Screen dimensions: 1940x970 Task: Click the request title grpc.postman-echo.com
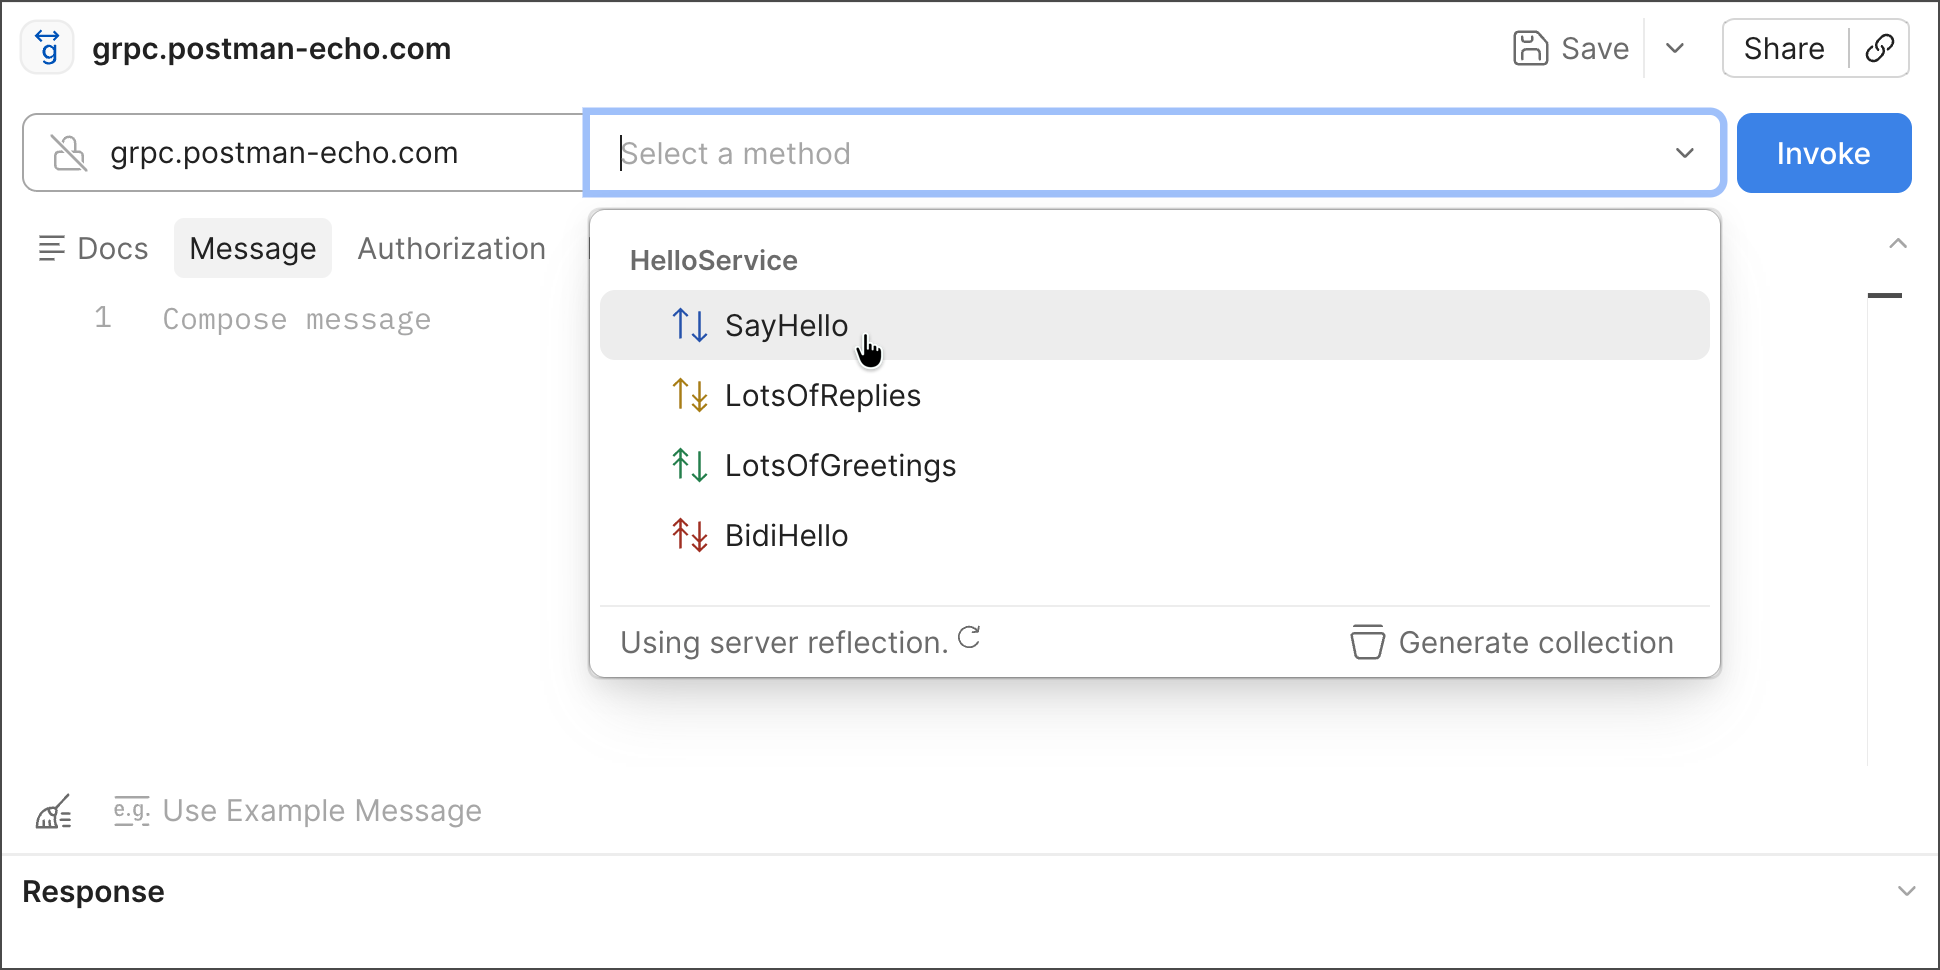pyautogui.click(x=271, y=48)
